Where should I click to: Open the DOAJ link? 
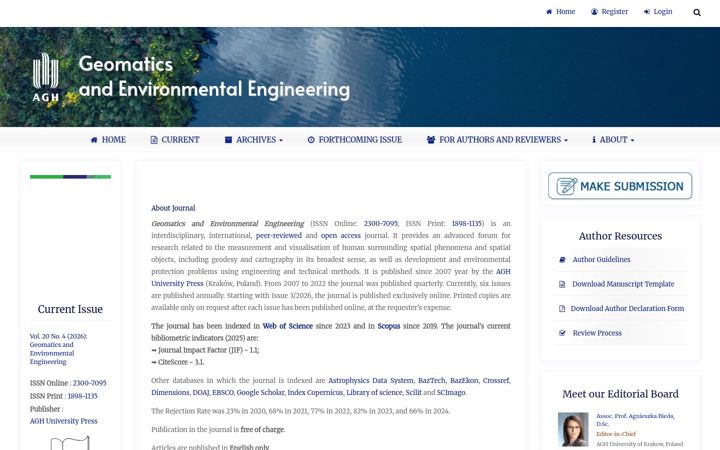click(201, 393)
